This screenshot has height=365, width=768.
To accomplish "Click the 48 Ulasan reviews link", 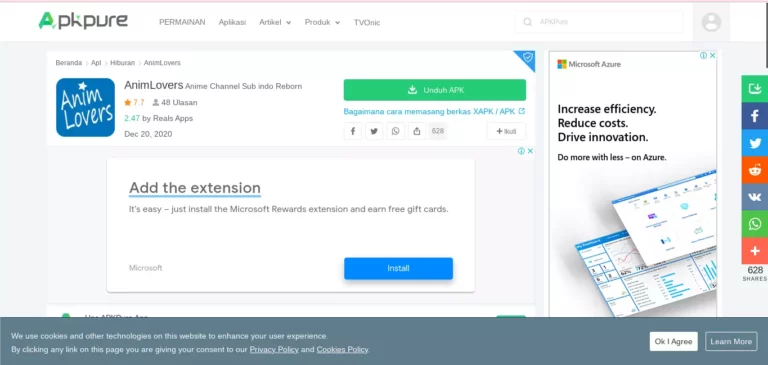I will click(x=175, y=102).
